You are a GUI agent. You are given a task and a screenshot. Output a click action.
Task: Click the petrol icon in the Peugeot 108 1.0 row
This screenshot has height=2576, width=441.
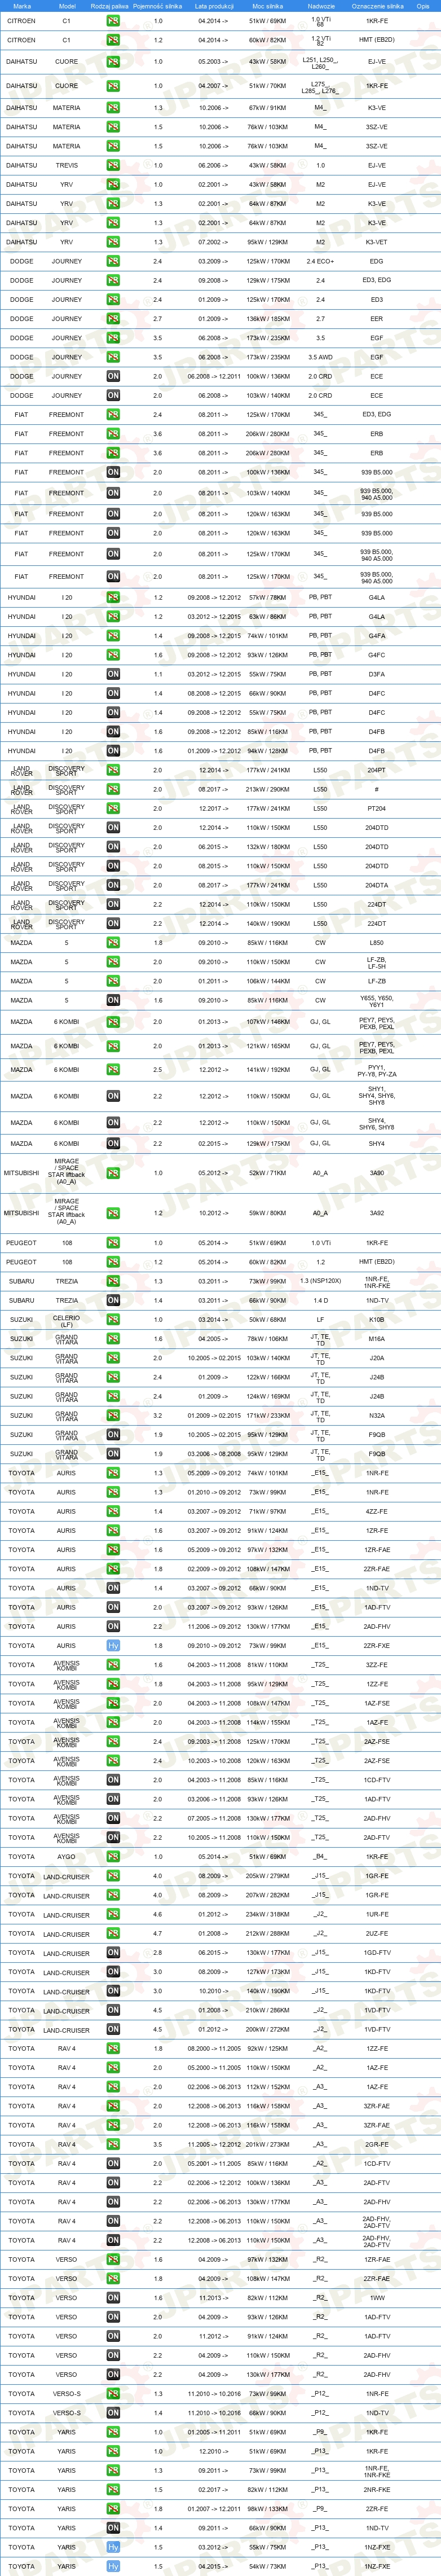113,1243
